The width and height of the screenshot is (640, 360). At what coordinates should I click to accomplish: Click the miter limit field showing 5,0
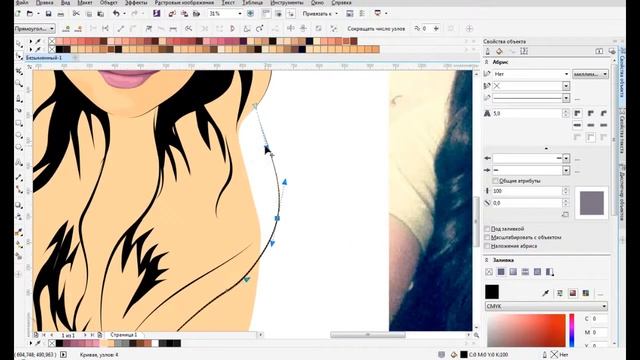pos(527,113)
